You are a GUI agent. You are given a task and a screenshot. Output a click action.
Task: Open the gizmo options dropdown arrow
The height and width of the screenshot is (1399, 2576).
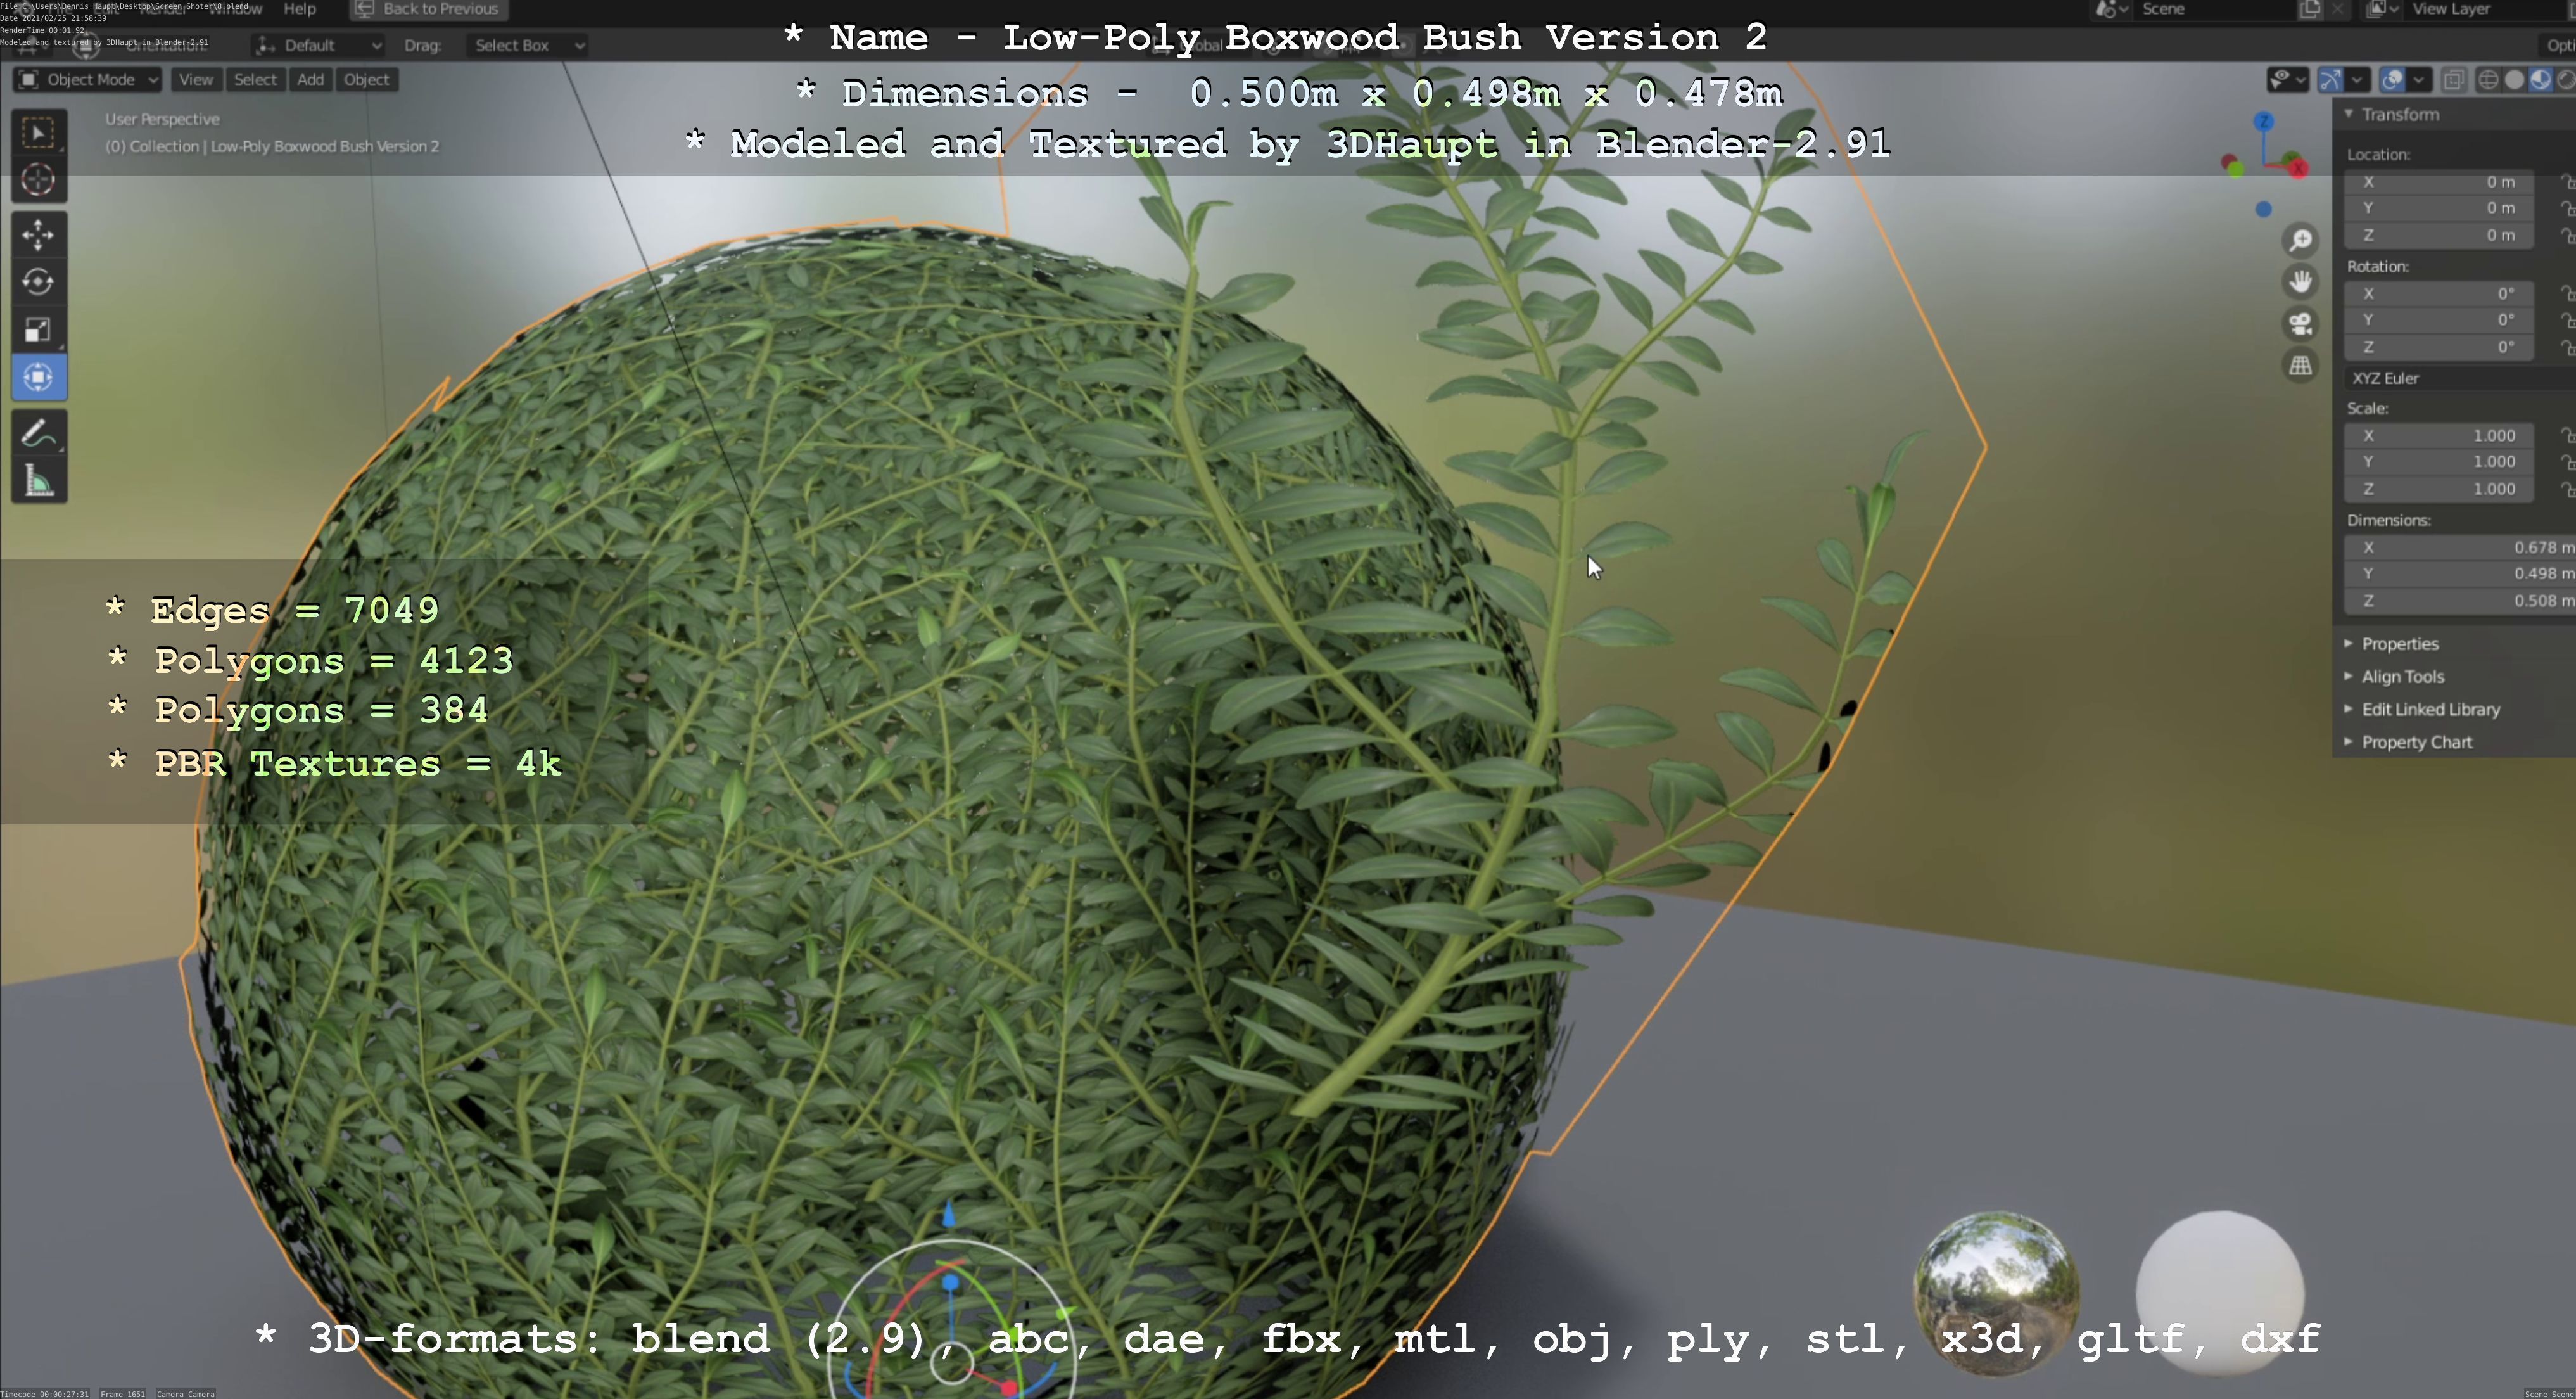coord(2357,80)
